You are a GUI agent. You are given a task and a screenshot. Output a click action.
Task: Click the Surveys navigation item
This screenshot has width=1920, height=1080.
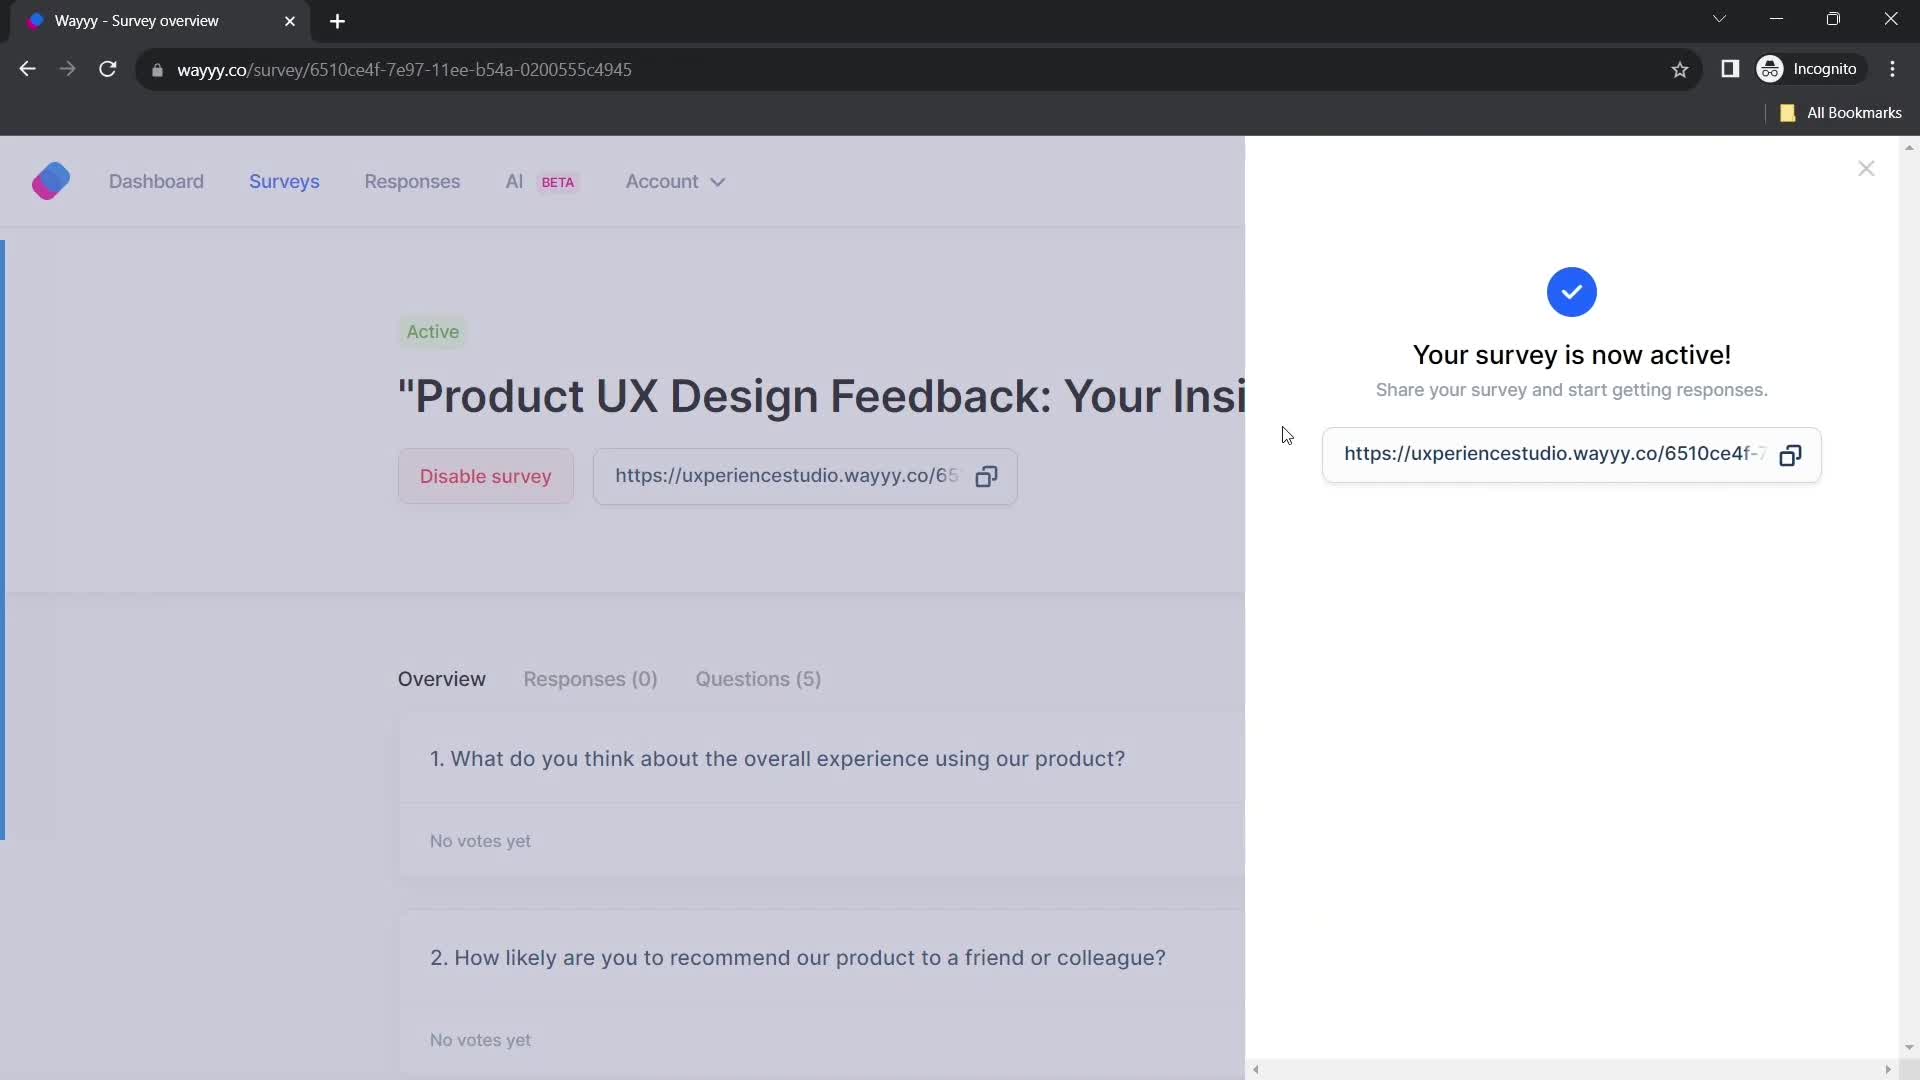(285, 181)
